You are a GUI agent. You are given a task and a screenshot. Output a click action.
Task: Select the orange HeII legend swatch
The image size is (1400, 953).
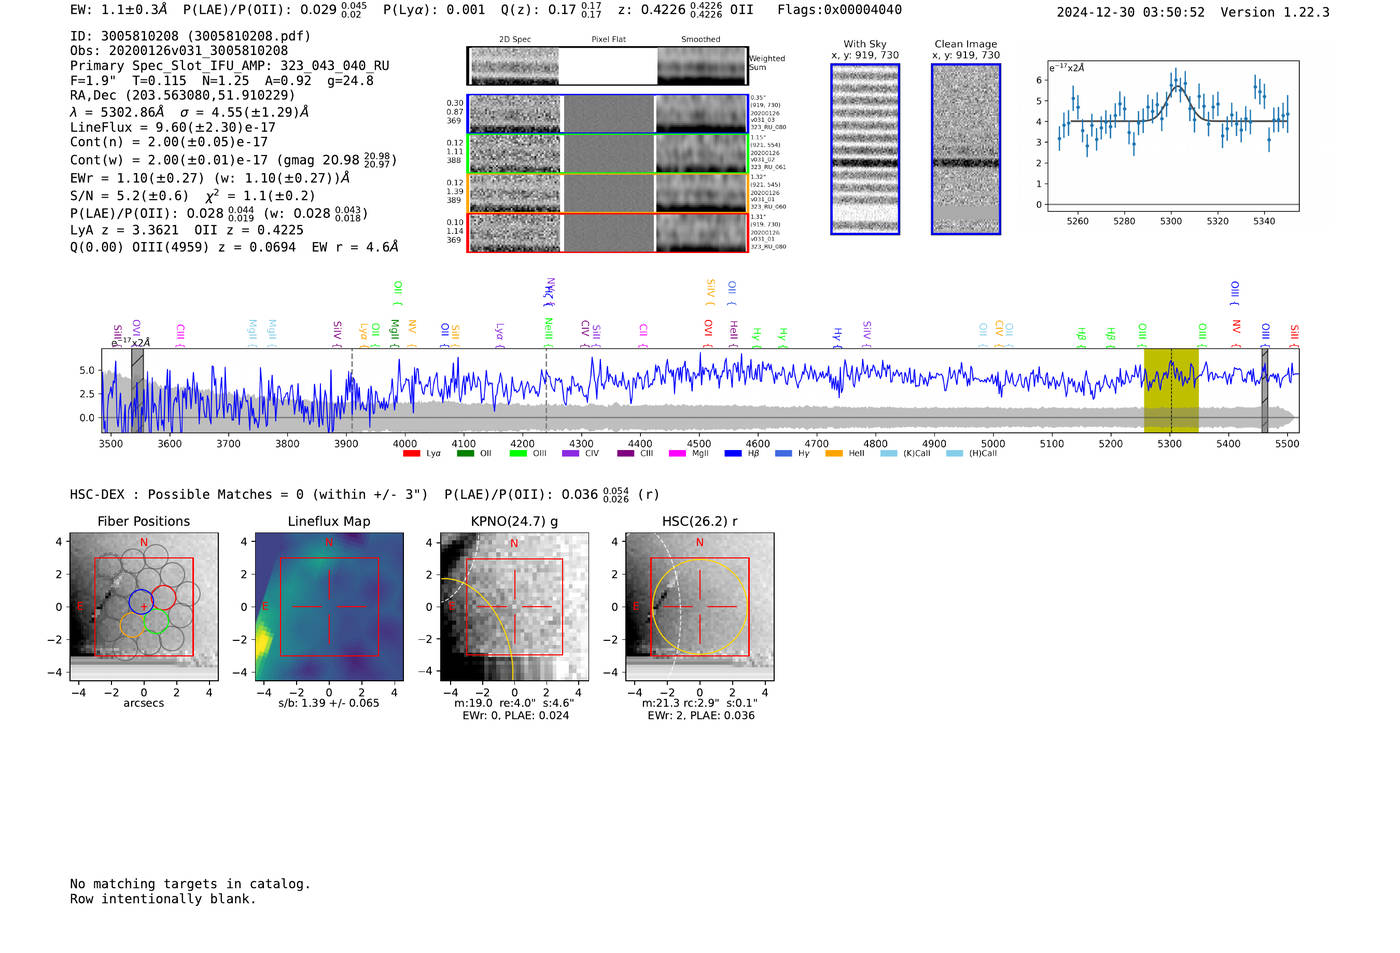pyautogui.click(x=834, y=454)
